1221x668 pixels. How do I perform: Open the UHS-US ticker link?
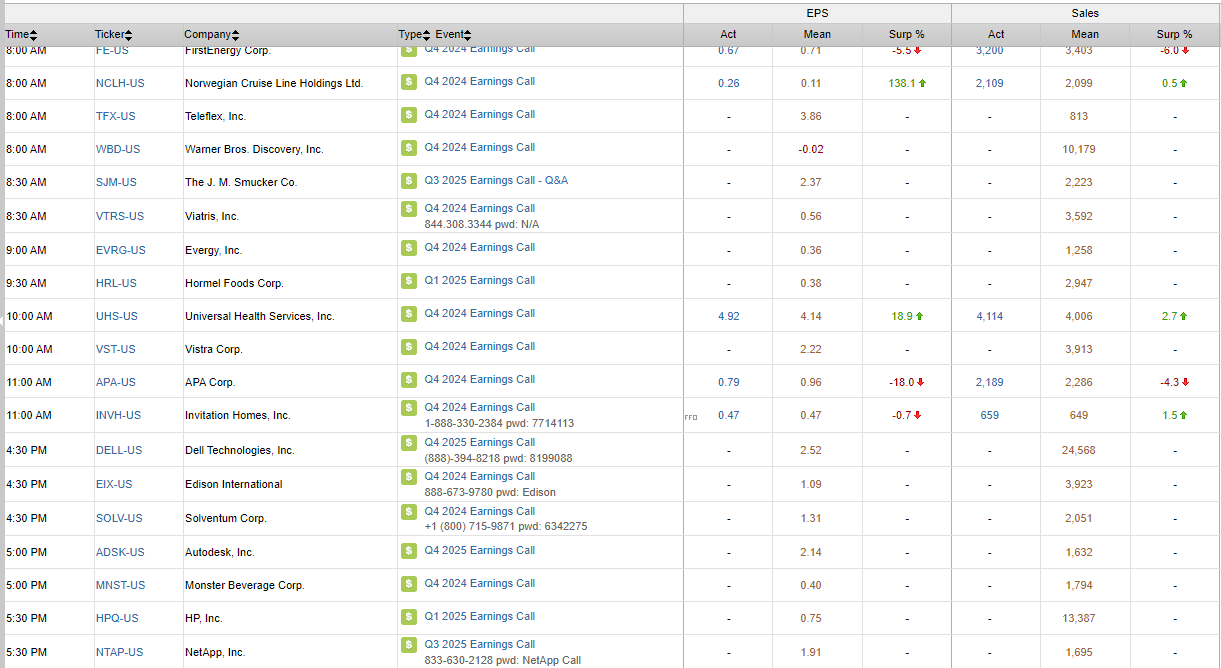(x=117, y=316)
